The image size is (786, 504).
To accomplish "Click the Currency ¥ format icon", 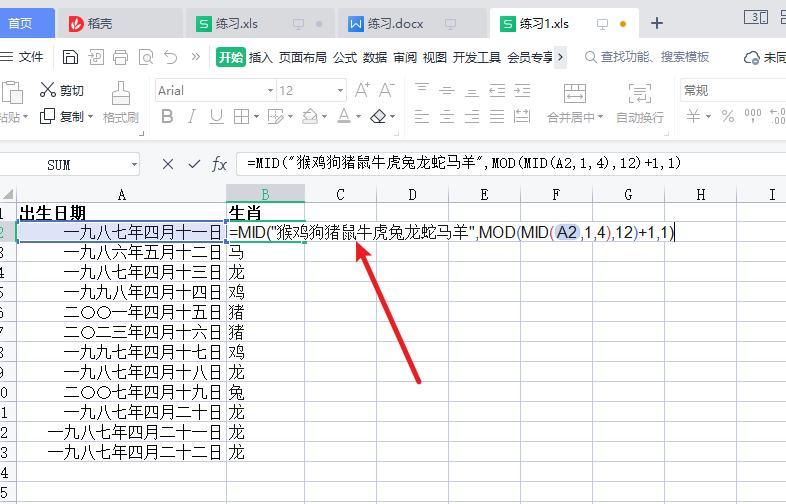I will (693, 116).
